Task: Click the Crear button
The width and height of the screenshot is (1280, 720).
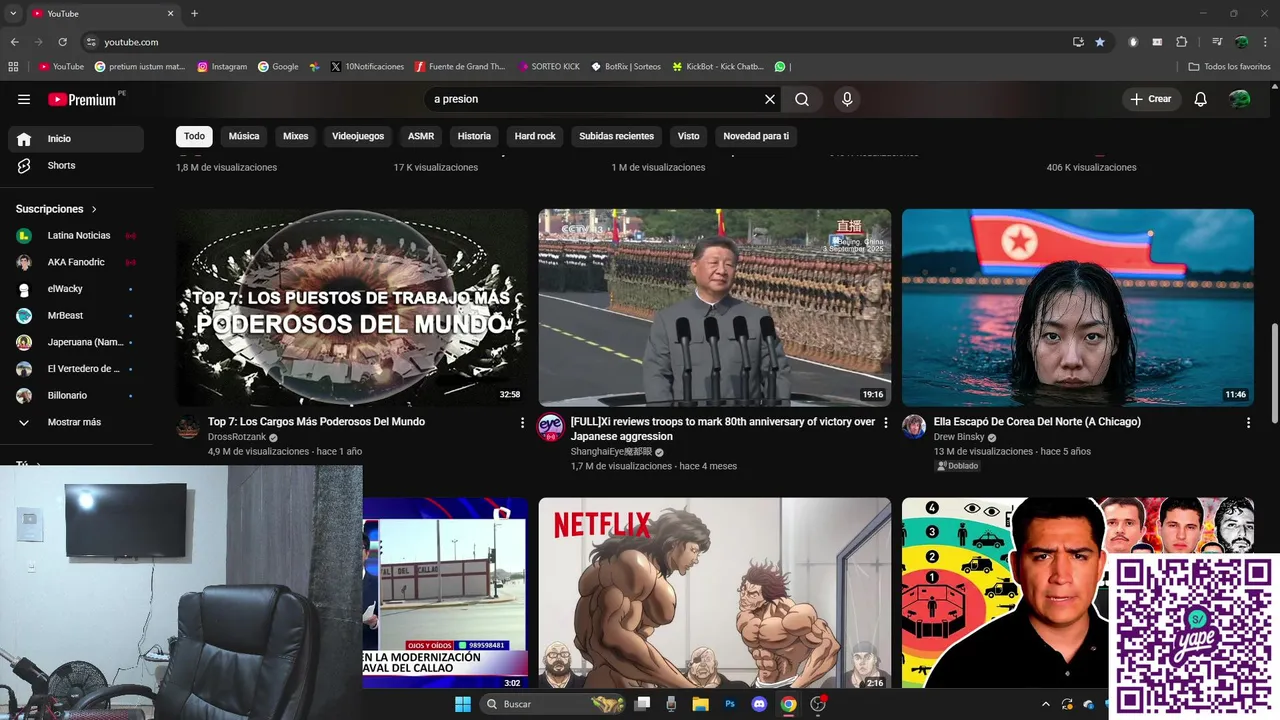Action: coord(1151,99)
